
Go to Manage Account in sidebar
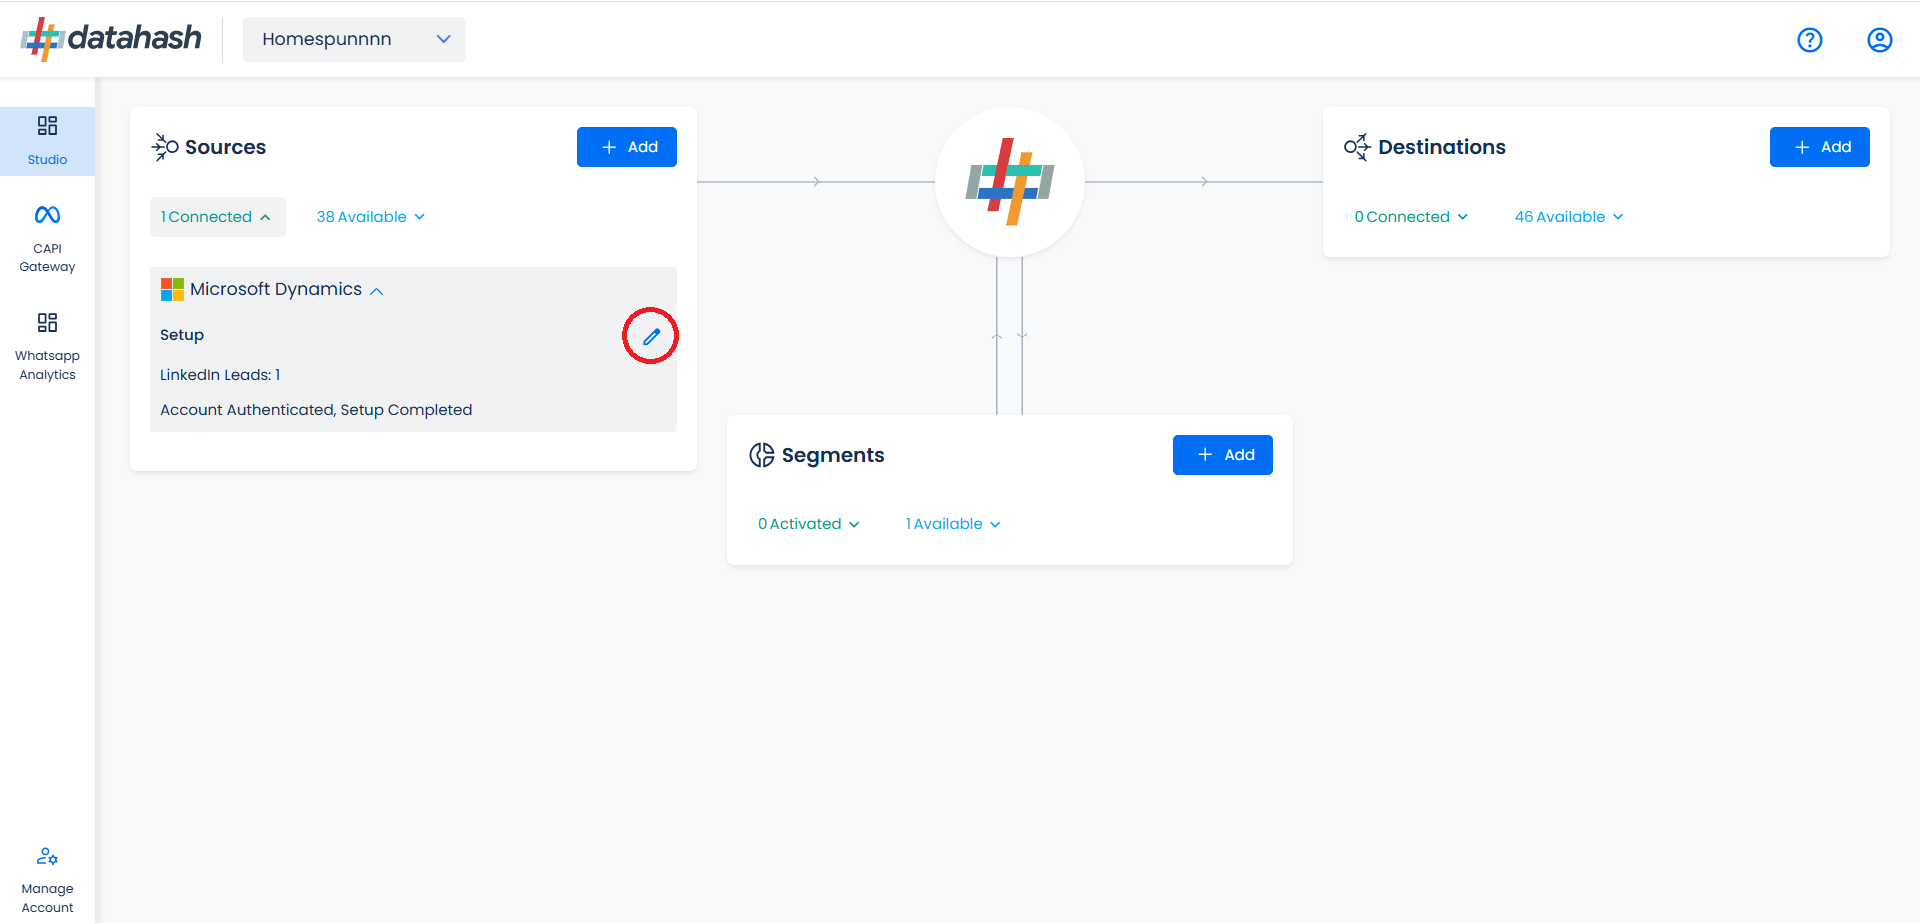click(47, 880)
